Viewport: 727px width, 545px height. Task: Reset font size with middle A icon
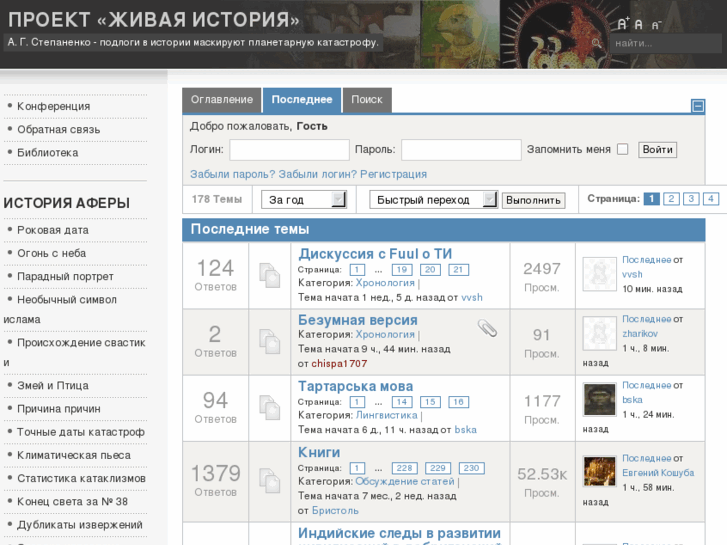point(638,25)
